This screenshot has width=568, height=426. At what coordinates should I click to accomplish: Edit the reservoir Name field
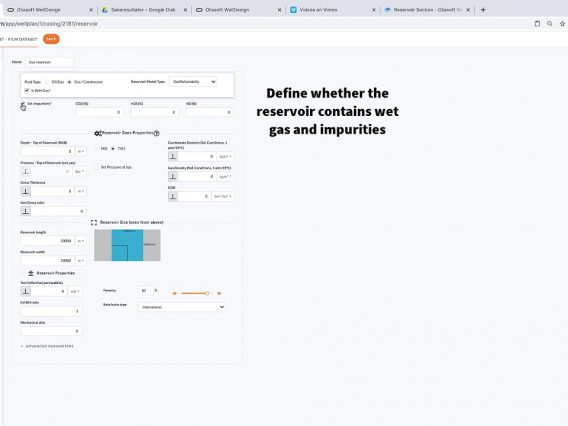49,62
